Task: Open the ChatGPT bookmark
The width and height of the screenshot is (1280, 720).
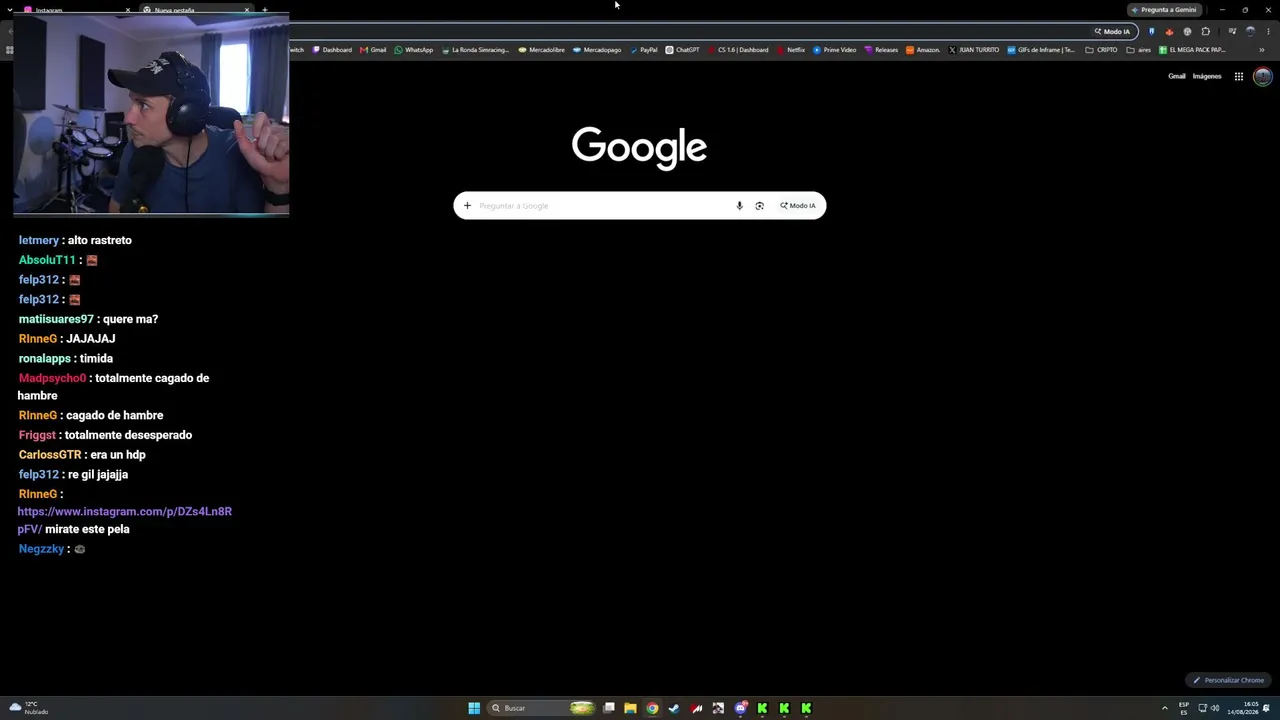Action: 683,50
